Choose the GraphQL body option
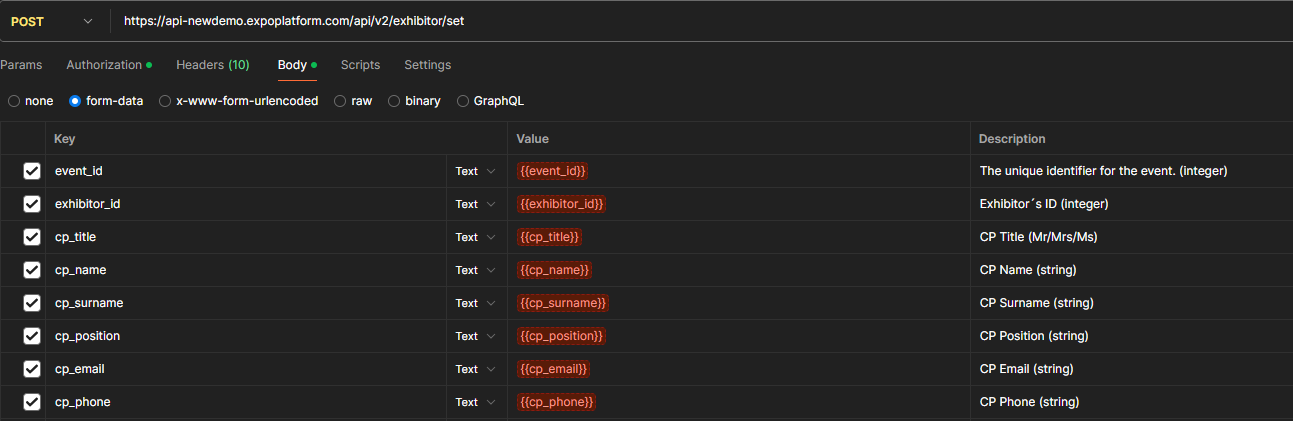The height and width of the screenshot is (421, 1293). click(x=490, y=101)
